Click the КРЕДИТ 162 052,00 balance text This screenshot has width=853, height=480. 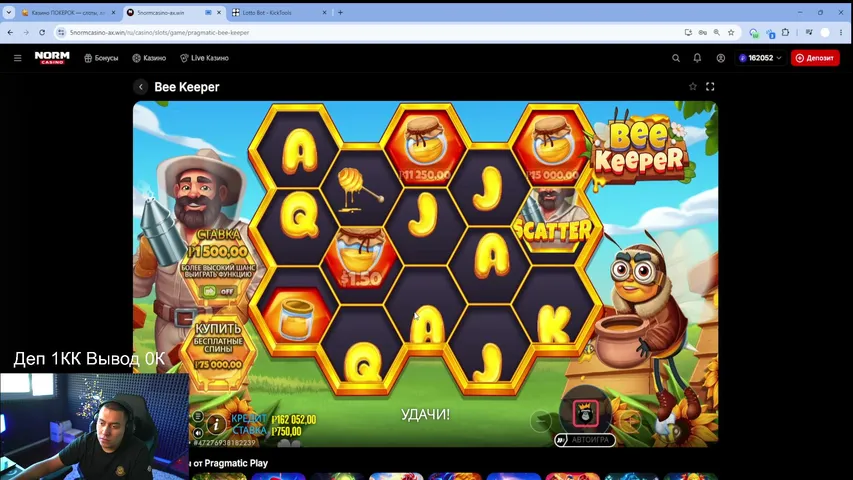click(274, 419)
